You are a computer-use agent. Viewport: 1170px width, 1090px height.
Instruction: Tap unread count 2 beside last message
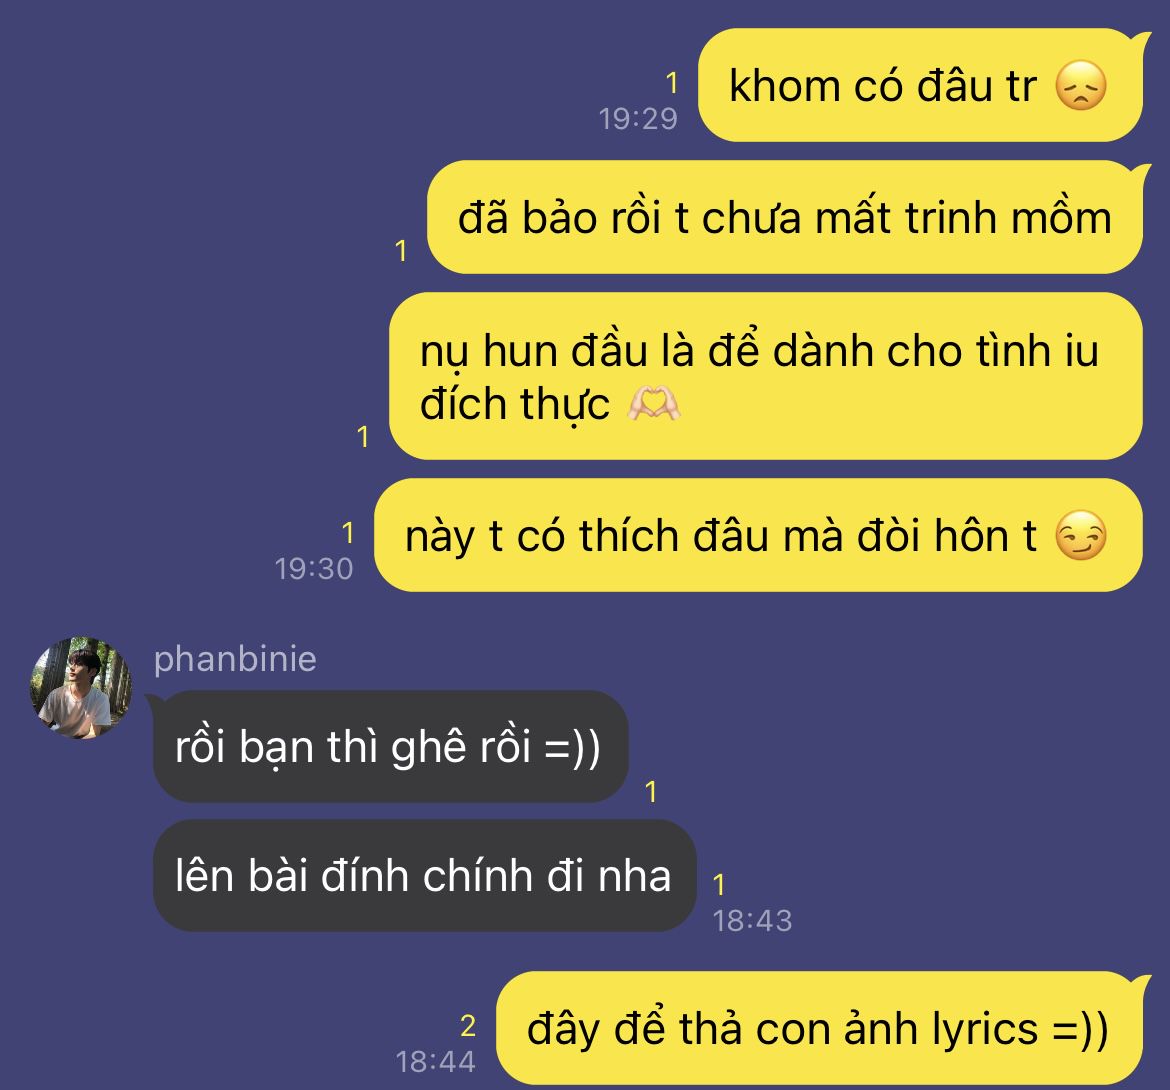[468, 1026]
